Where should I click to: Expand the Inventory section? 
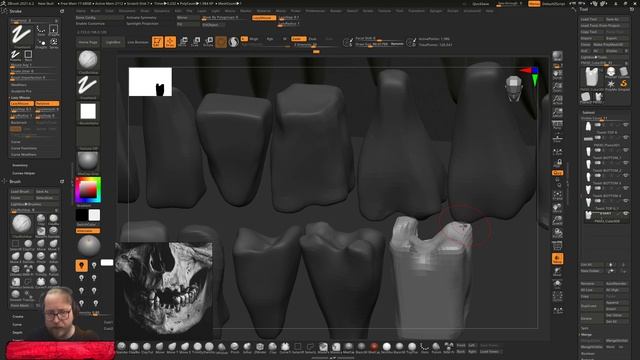pyautogui.click(x=20, y=165)
